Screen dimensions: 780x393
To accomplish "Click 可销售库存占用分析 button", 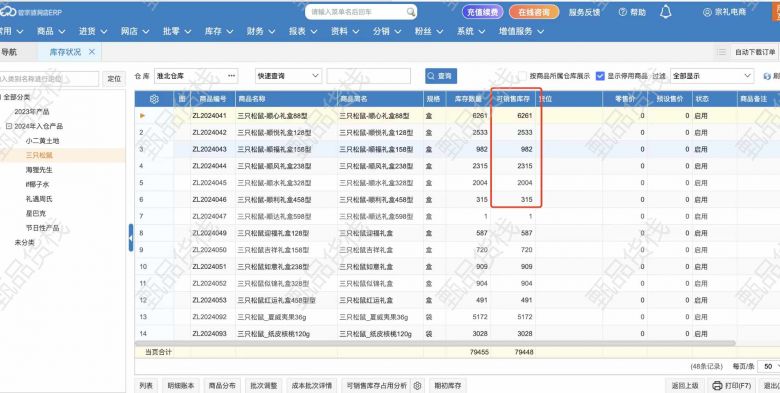I will (x=377, y=386).
